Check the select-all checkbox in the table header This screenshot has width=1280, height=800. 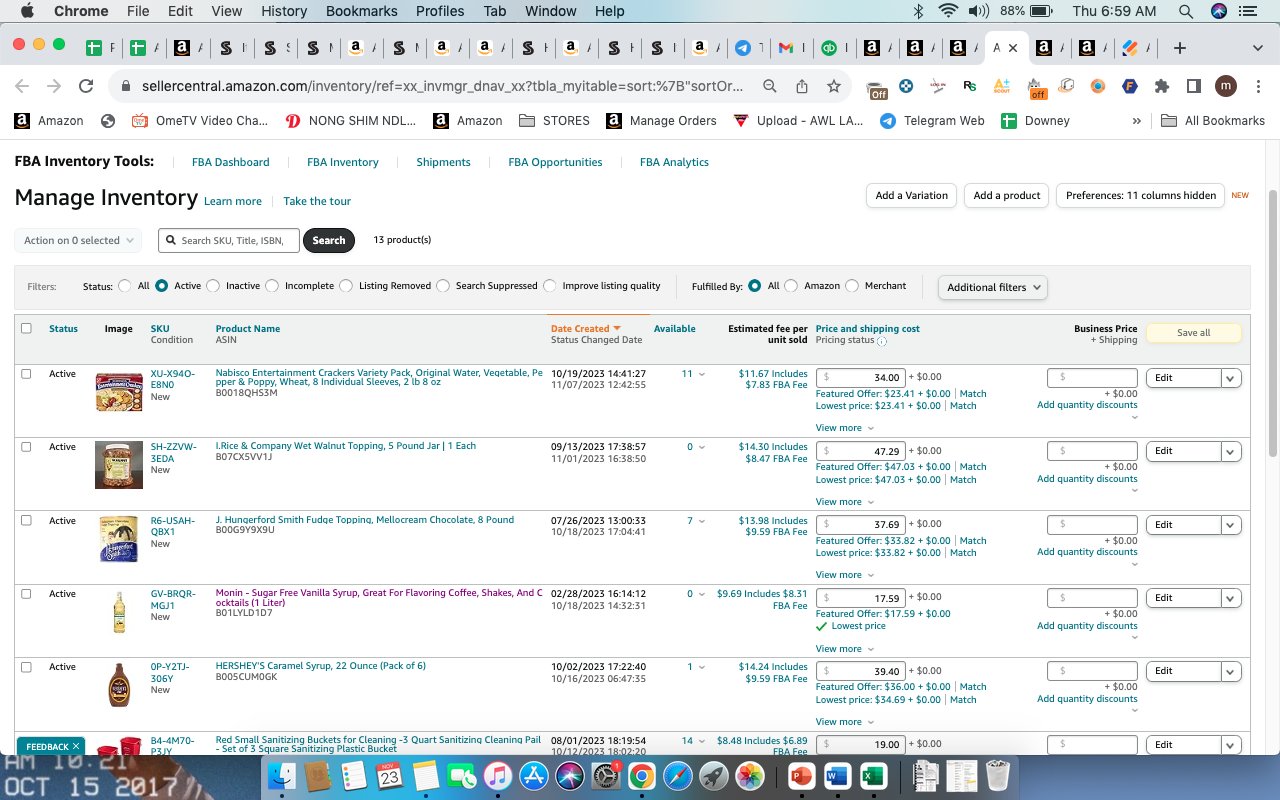coord(26,328)
